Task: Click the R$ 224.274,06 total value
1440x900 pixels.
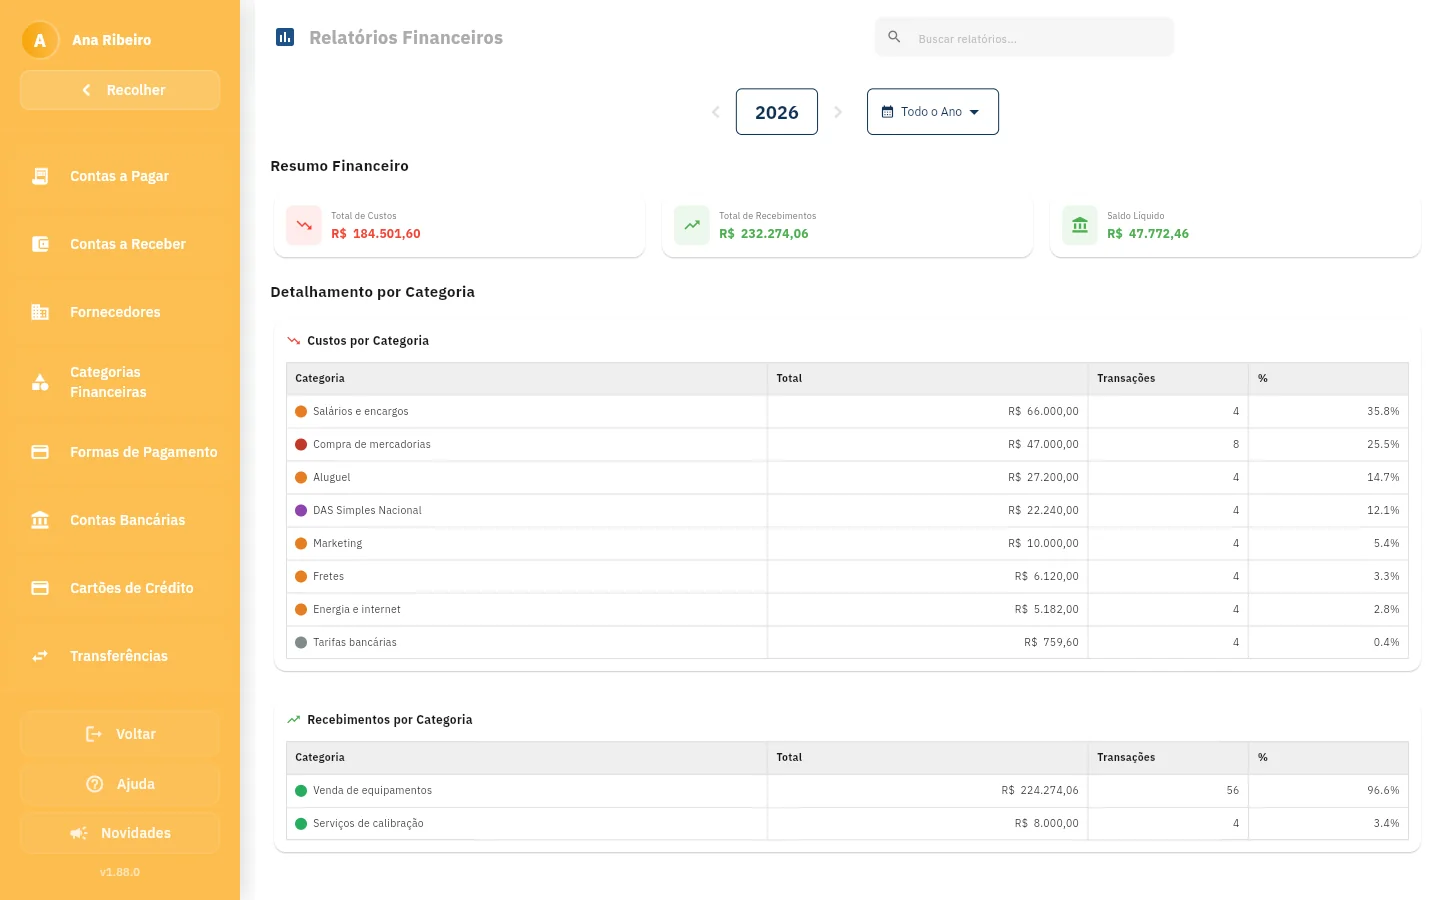Action: [1040, 790]
